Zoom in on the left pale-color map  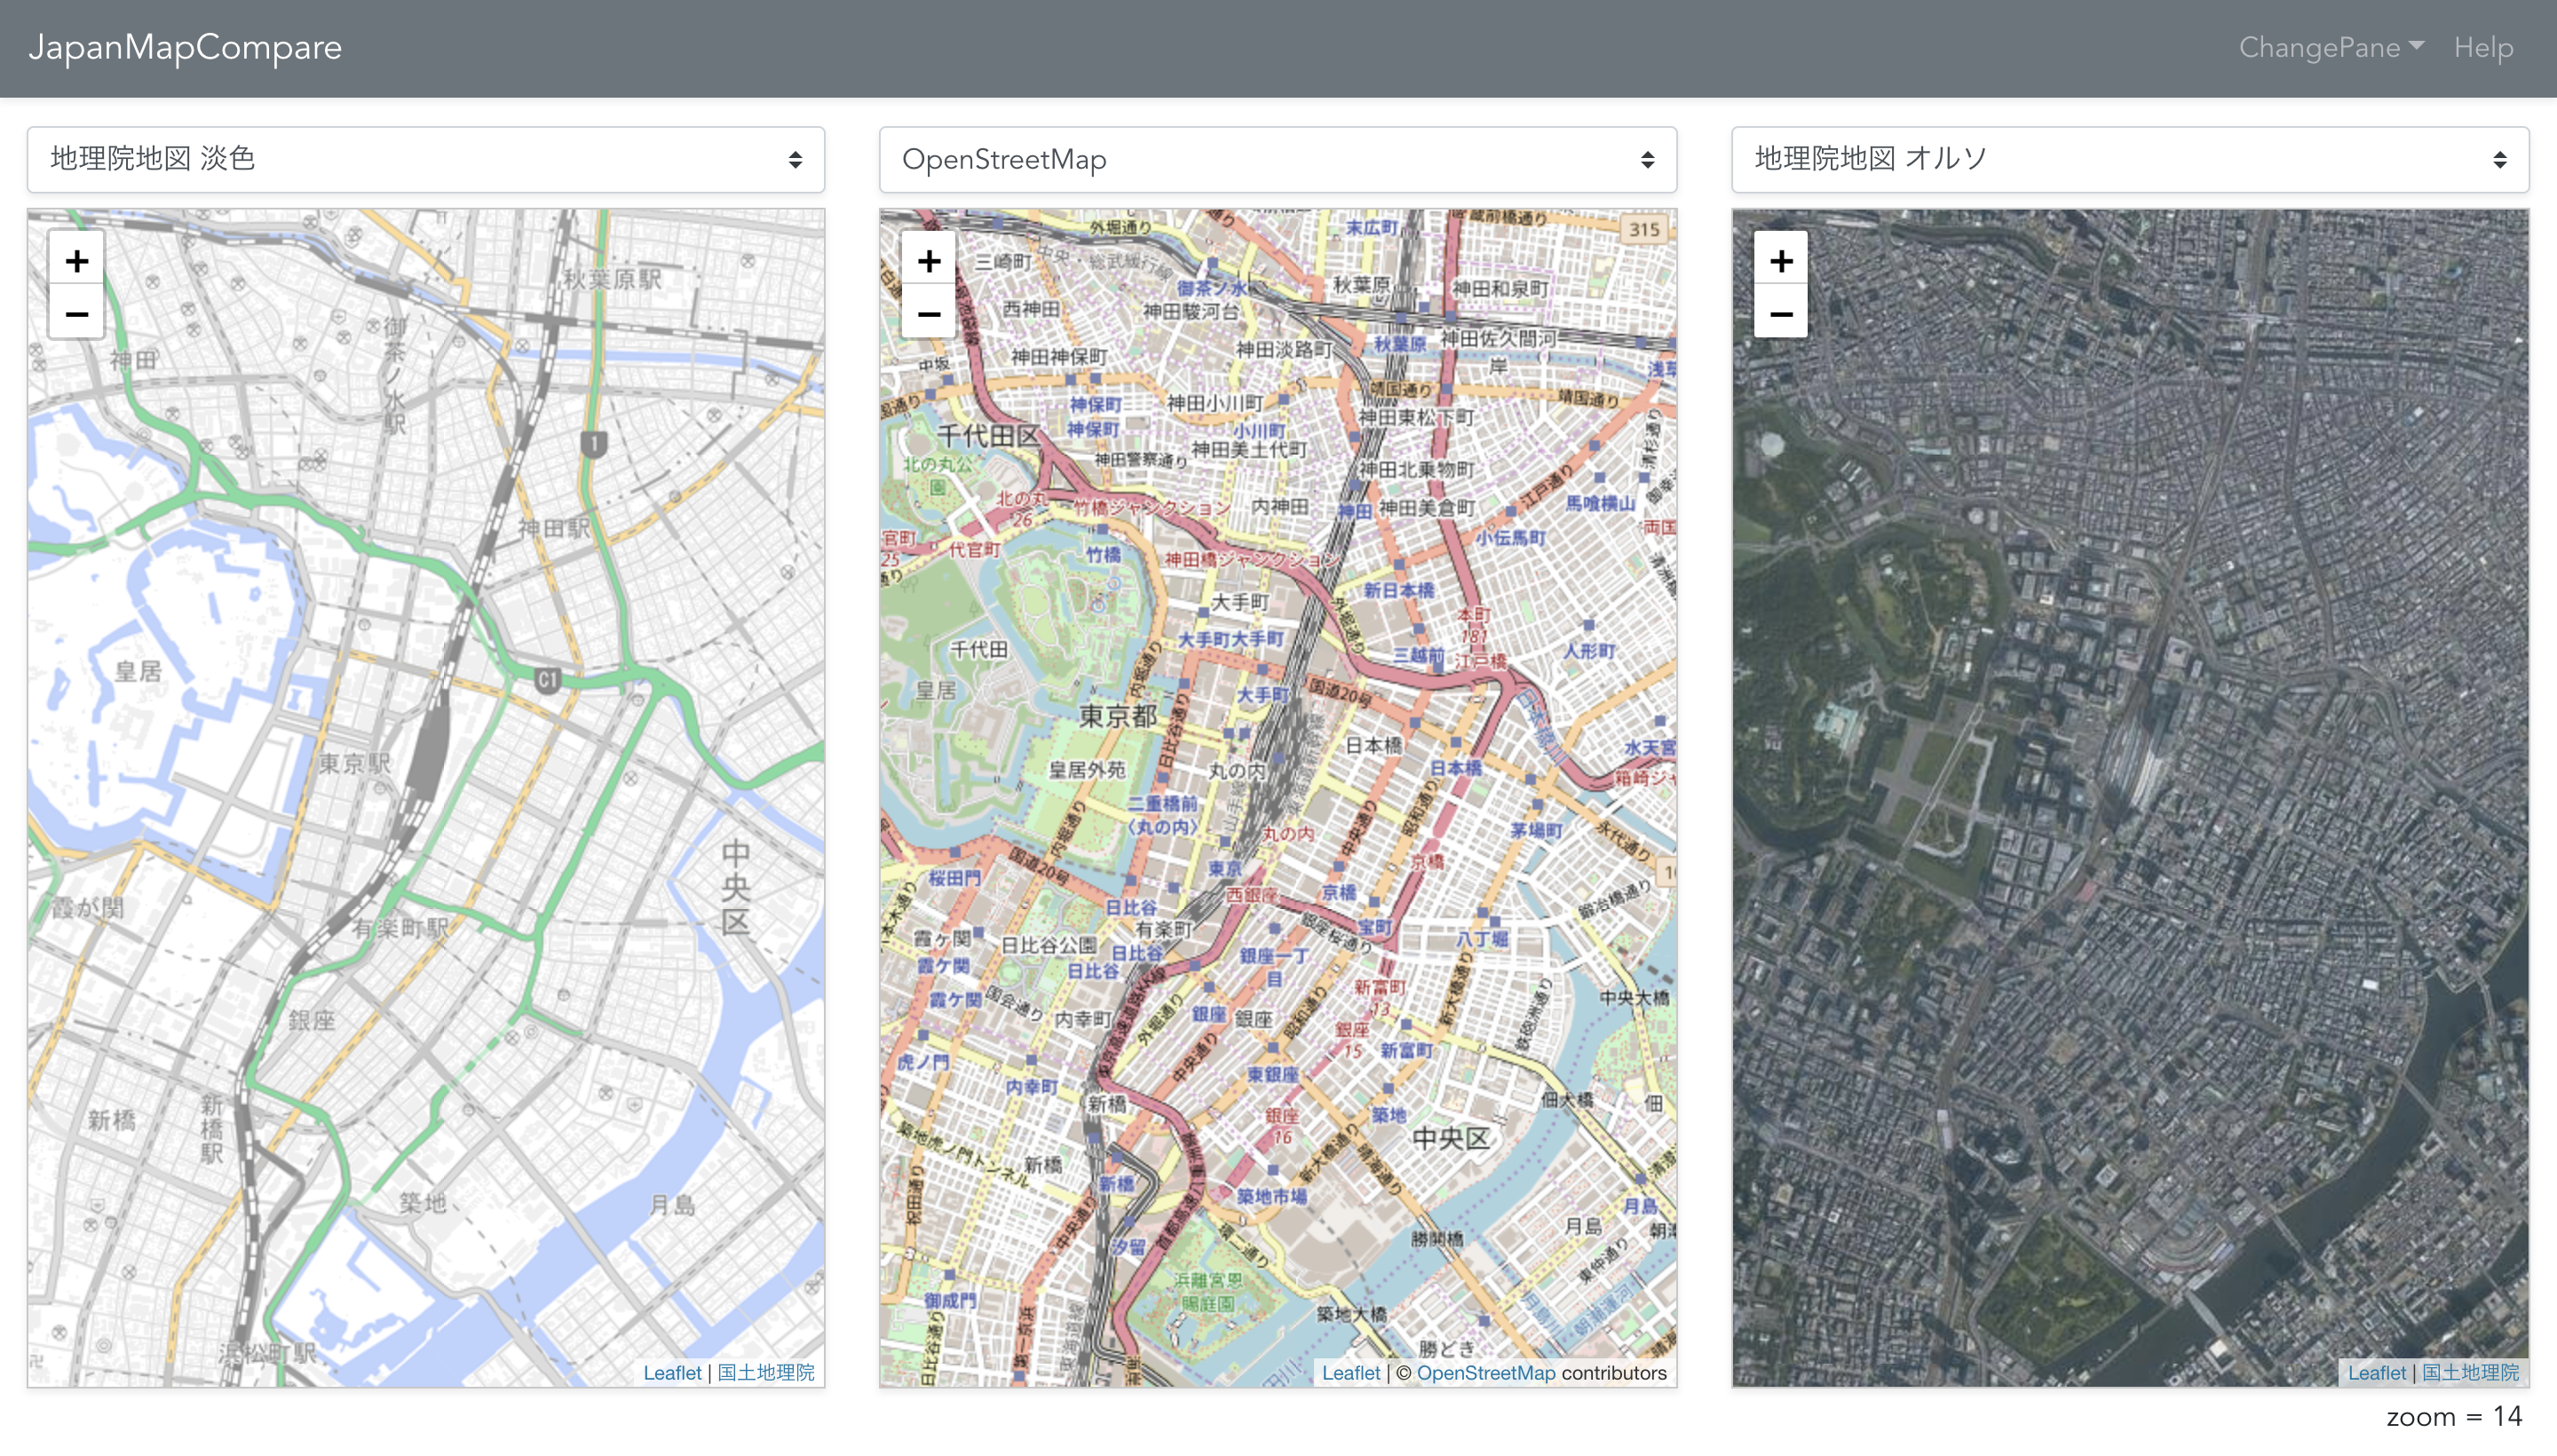(77, 261)
